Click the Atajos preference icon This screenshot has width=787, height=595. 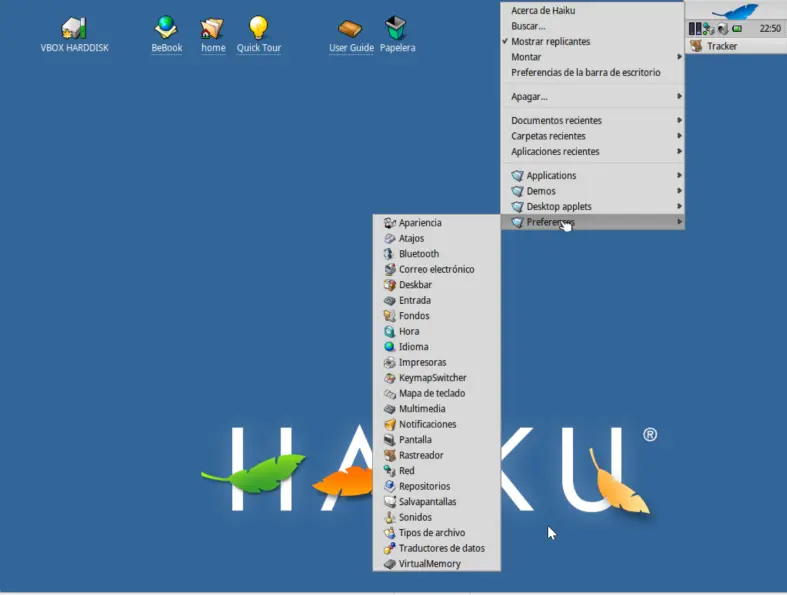[389, 238]
